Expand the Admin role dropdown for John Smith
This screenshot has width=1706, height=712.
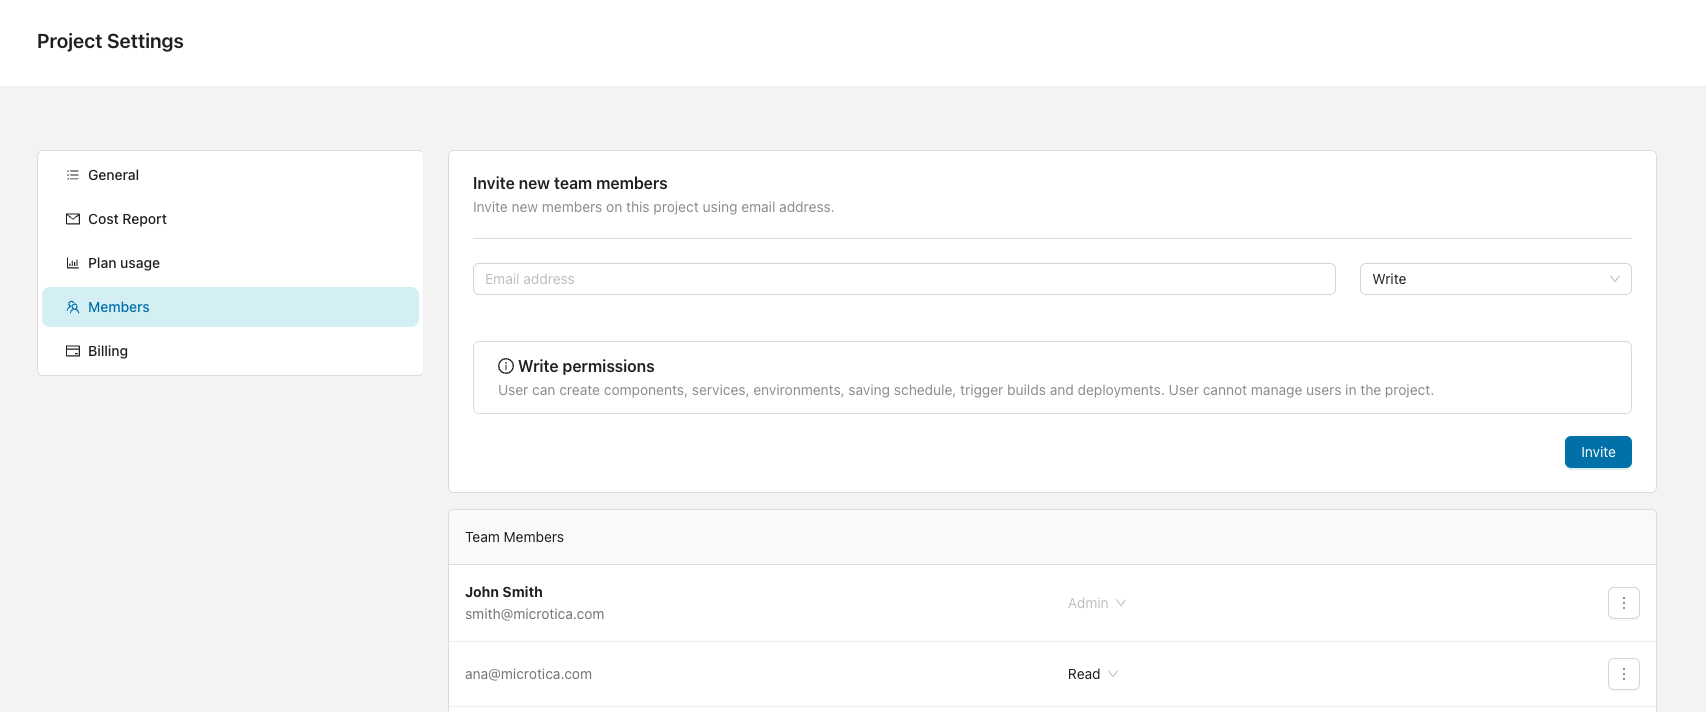1097,603
